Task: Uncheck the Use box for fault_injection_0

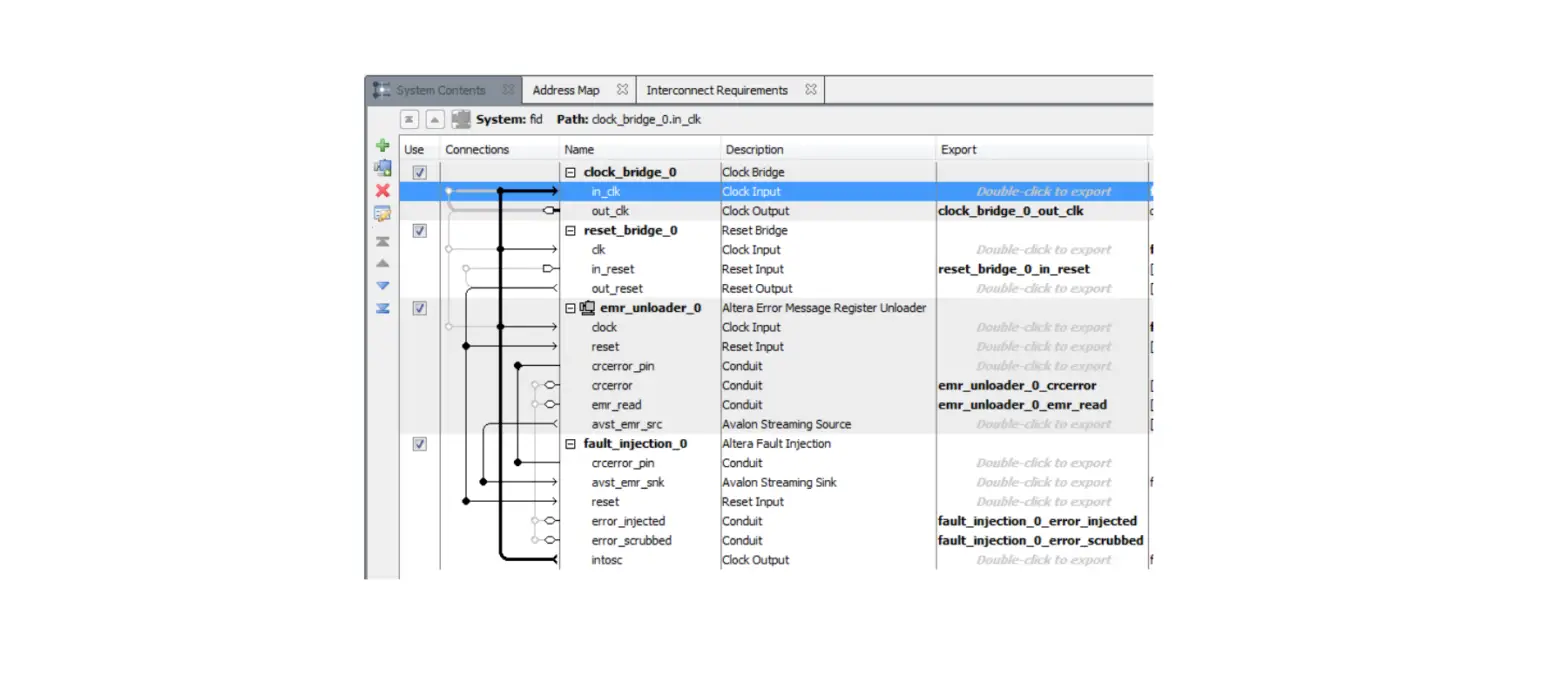Action: tap(420, 444)
